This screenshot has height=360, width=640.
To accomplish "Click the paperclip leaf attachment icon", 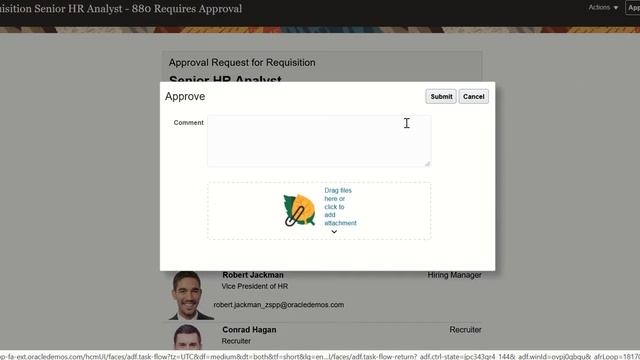I will pos(300,210).
